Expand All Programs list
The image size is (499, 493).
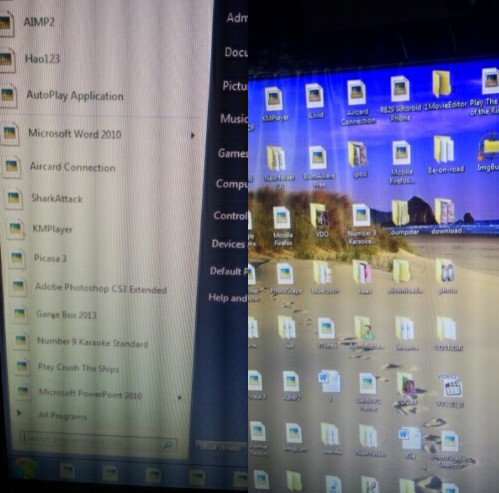click(62, 416)
